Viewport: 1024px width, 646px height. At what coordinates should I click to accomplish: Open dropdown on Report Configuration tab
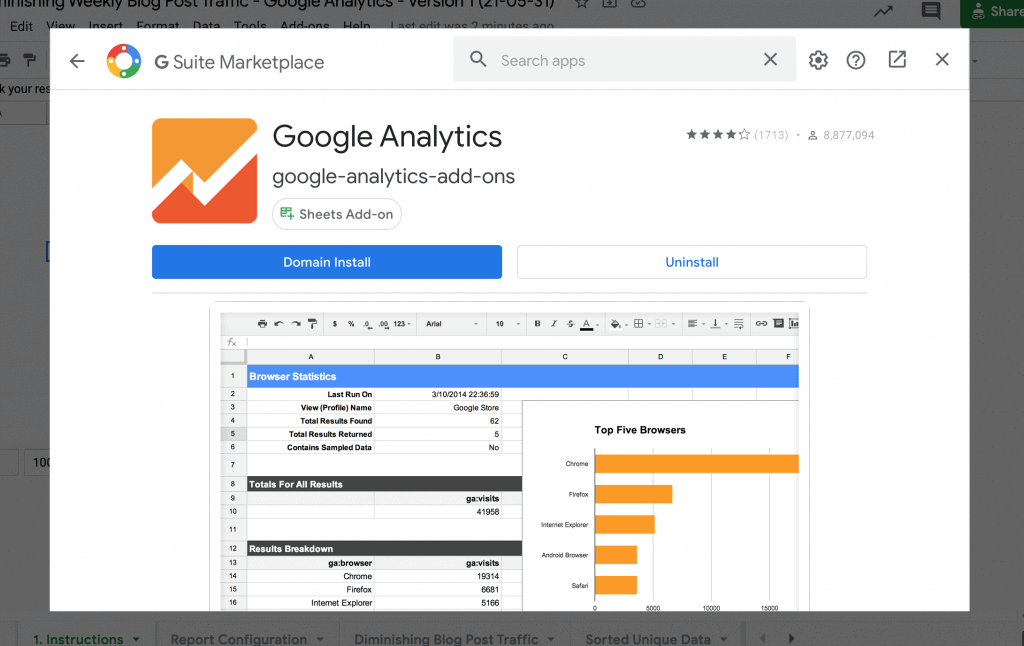point(320,639)
